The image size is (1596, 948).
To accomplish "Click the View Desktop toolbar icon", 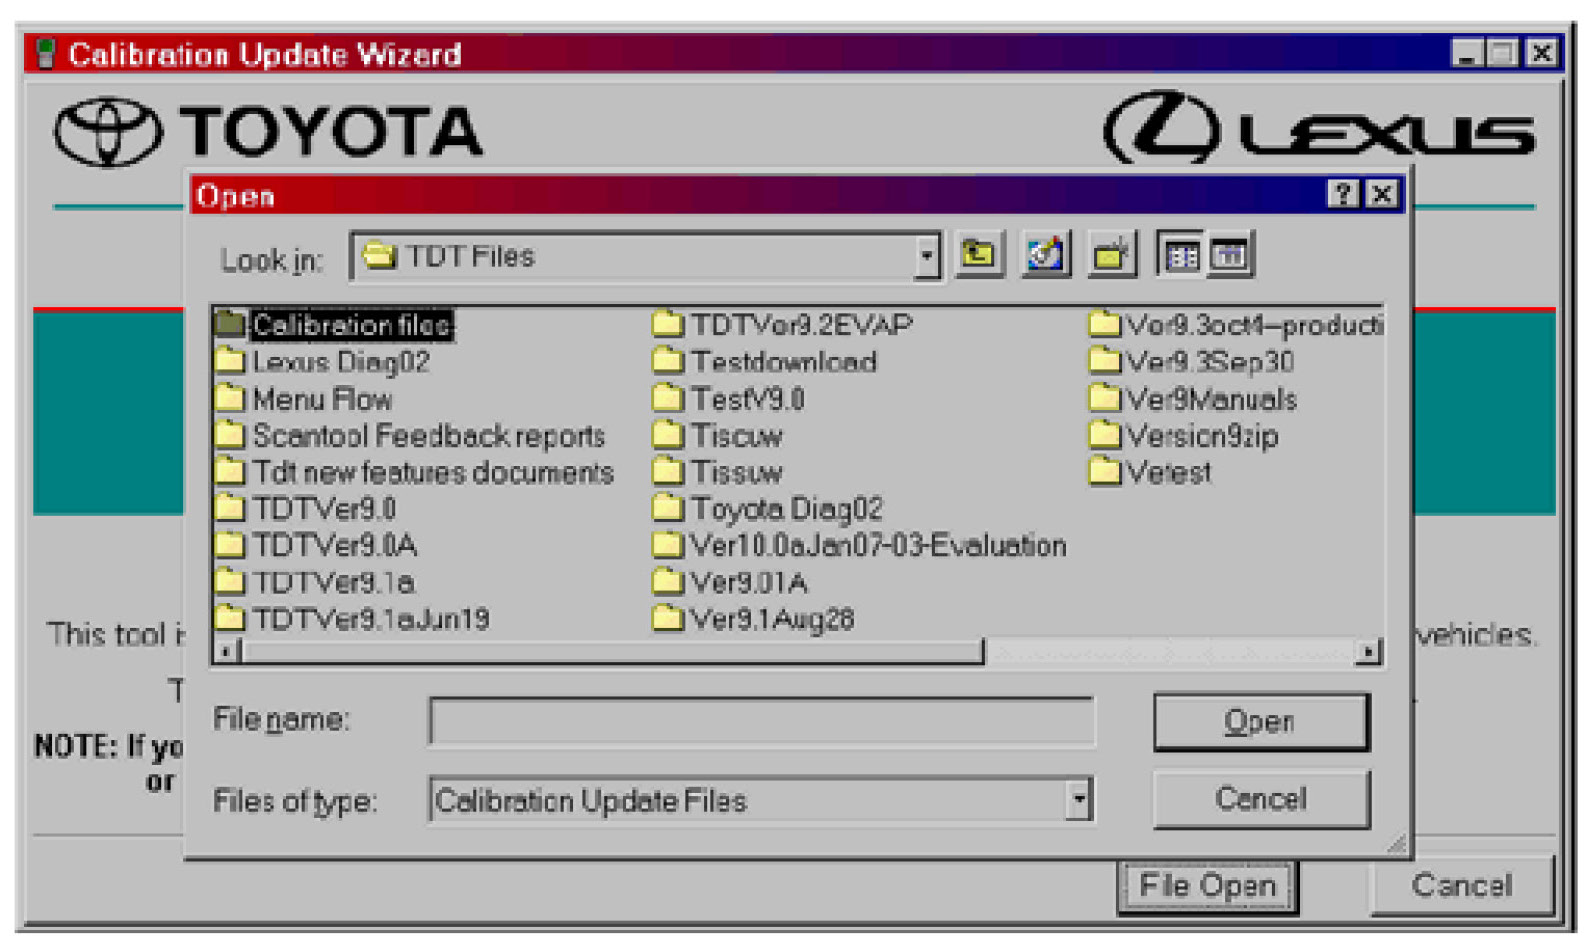I will (x=1045, y=256).
